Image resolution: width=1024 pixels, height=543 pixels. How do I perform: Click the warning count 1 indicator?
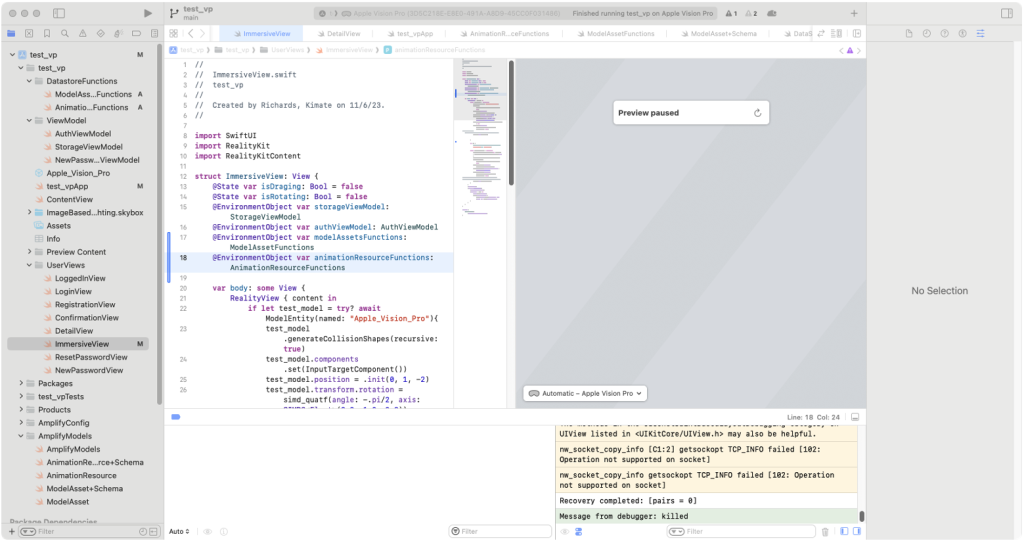[731, 13]
